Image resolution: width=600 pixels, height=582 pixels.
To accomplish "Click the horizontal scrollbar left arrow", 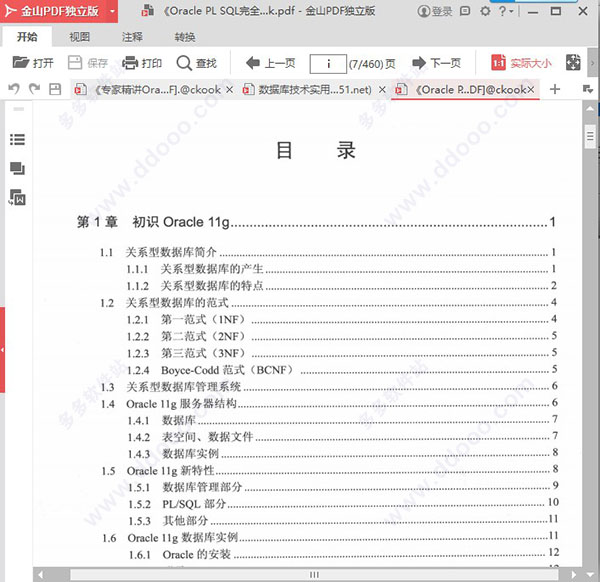I will [x=41, y=574].
